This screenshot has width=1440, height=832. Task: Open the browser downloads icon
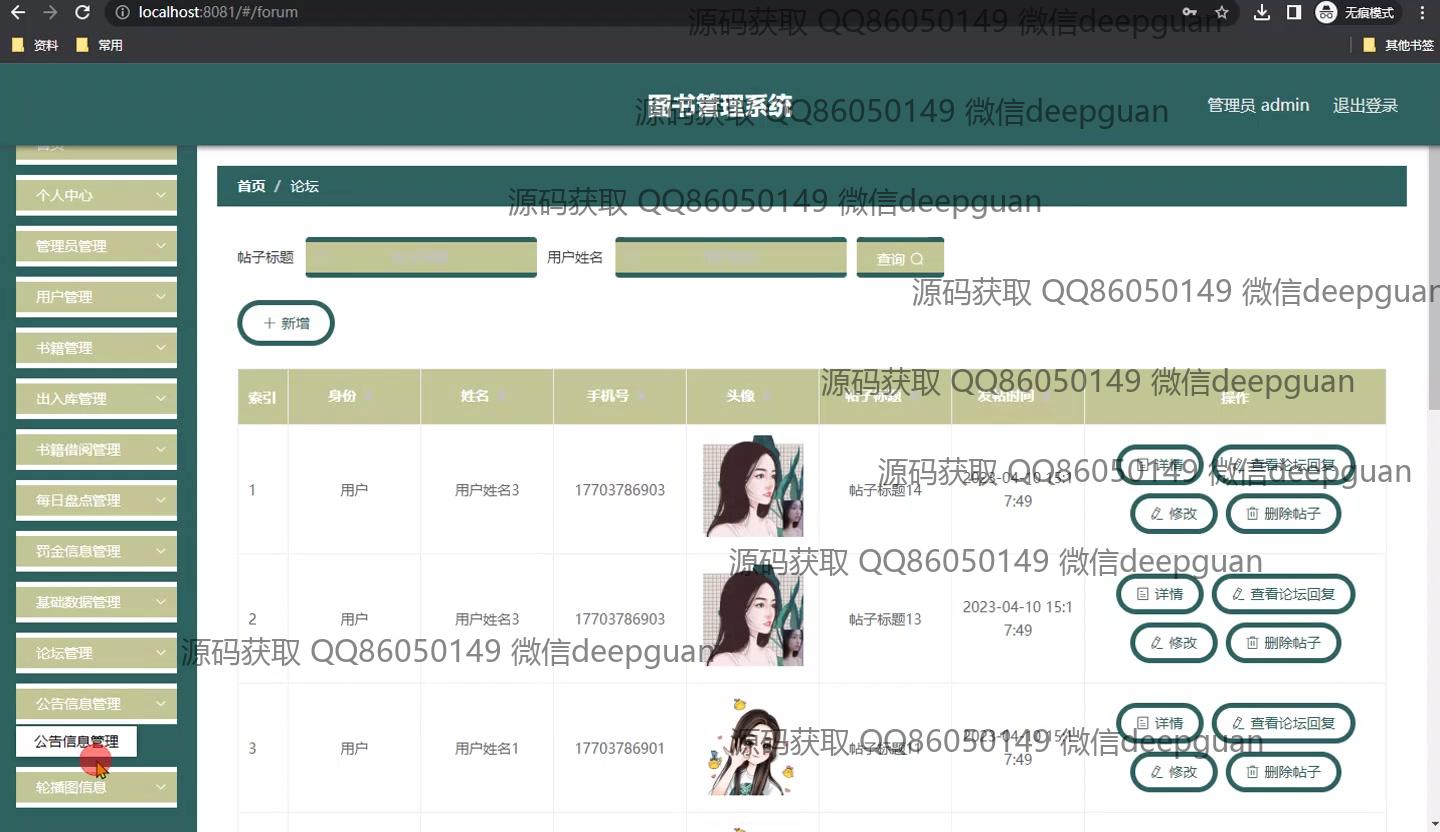pyautogui.click(x=1262, y=13)
